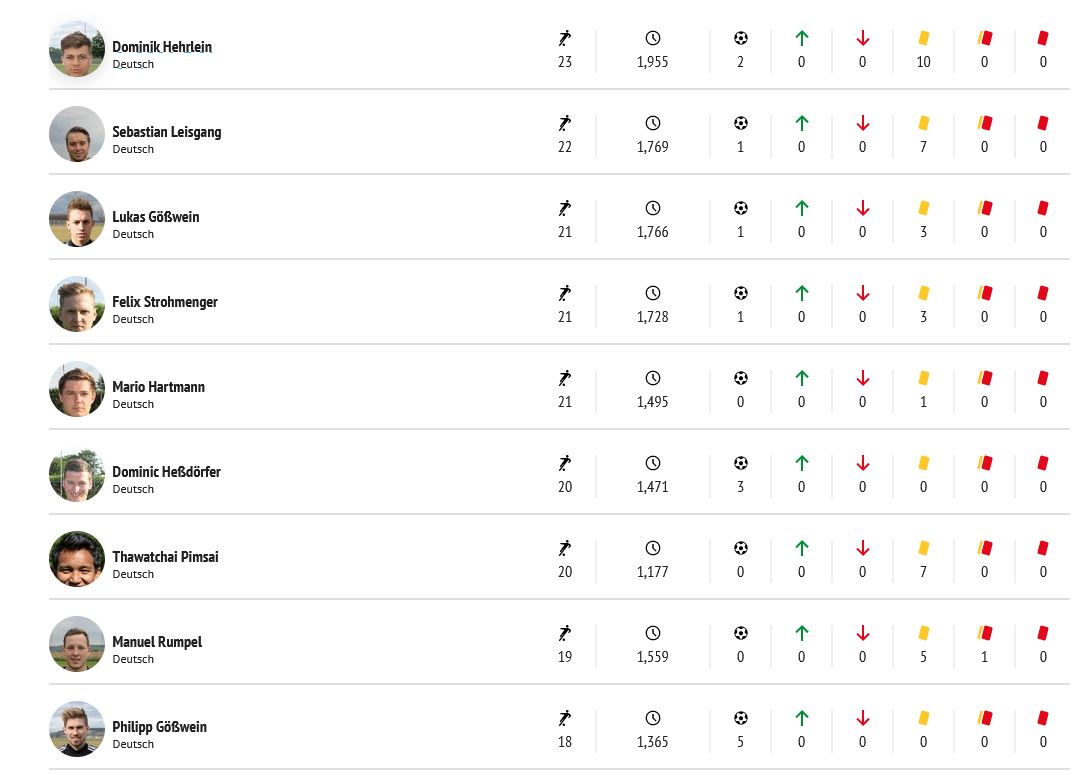The height and width of the screenshot is (775, 1077).
Task: Click Mario Hartmann's player photo
Action: (x=77, y=389)
